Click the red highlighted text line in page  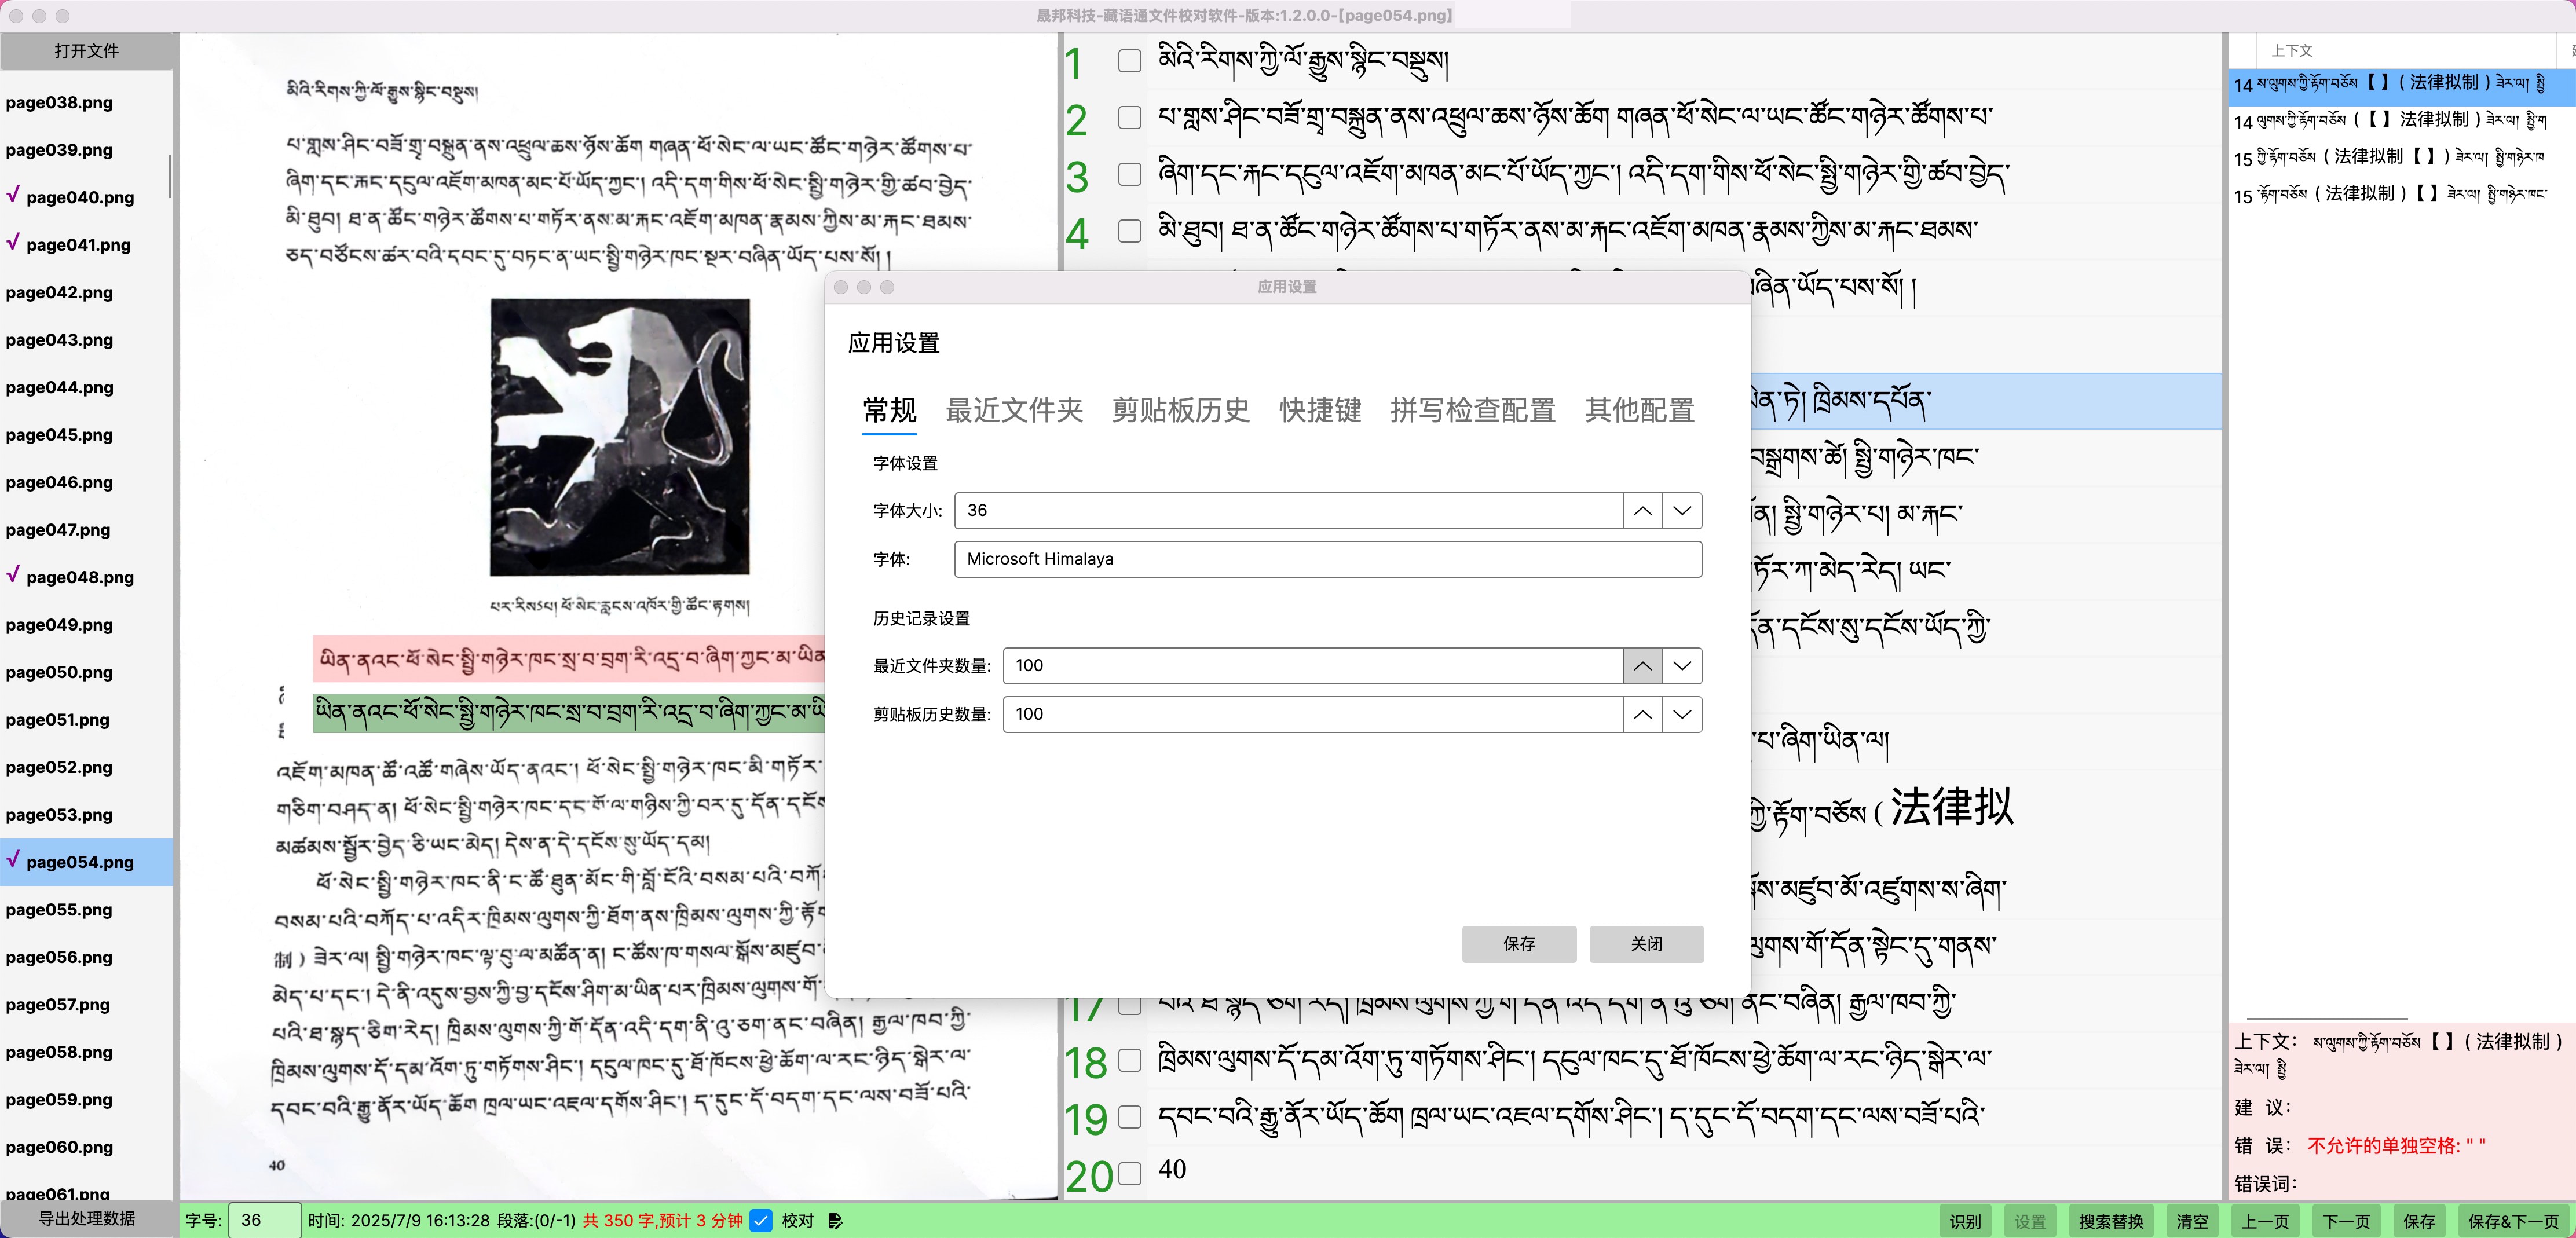point(569,658)
